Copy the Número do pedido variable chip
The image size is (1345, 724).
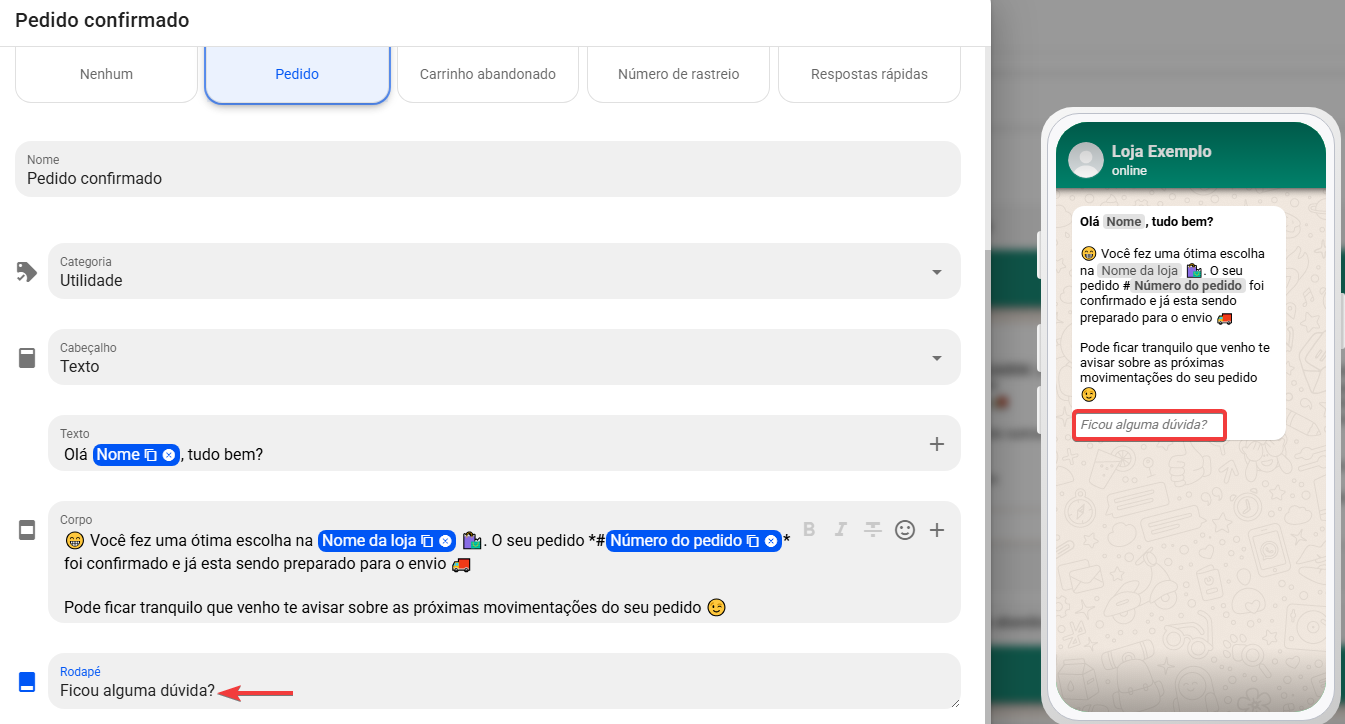[752, 541]
